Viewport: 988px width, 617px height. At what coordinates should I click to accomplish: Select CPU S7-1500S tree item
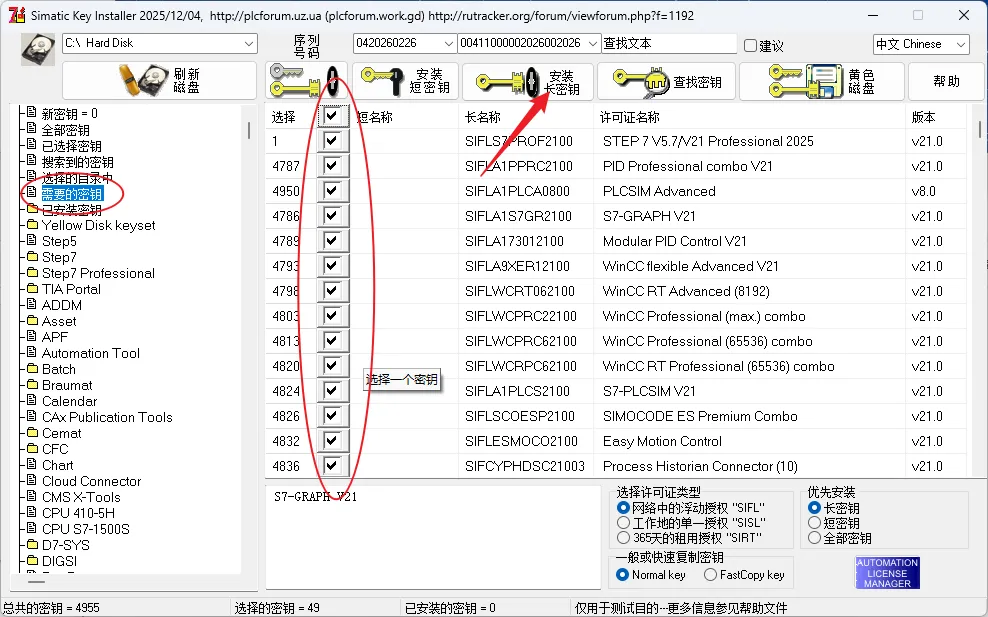[x=86, y=529]
